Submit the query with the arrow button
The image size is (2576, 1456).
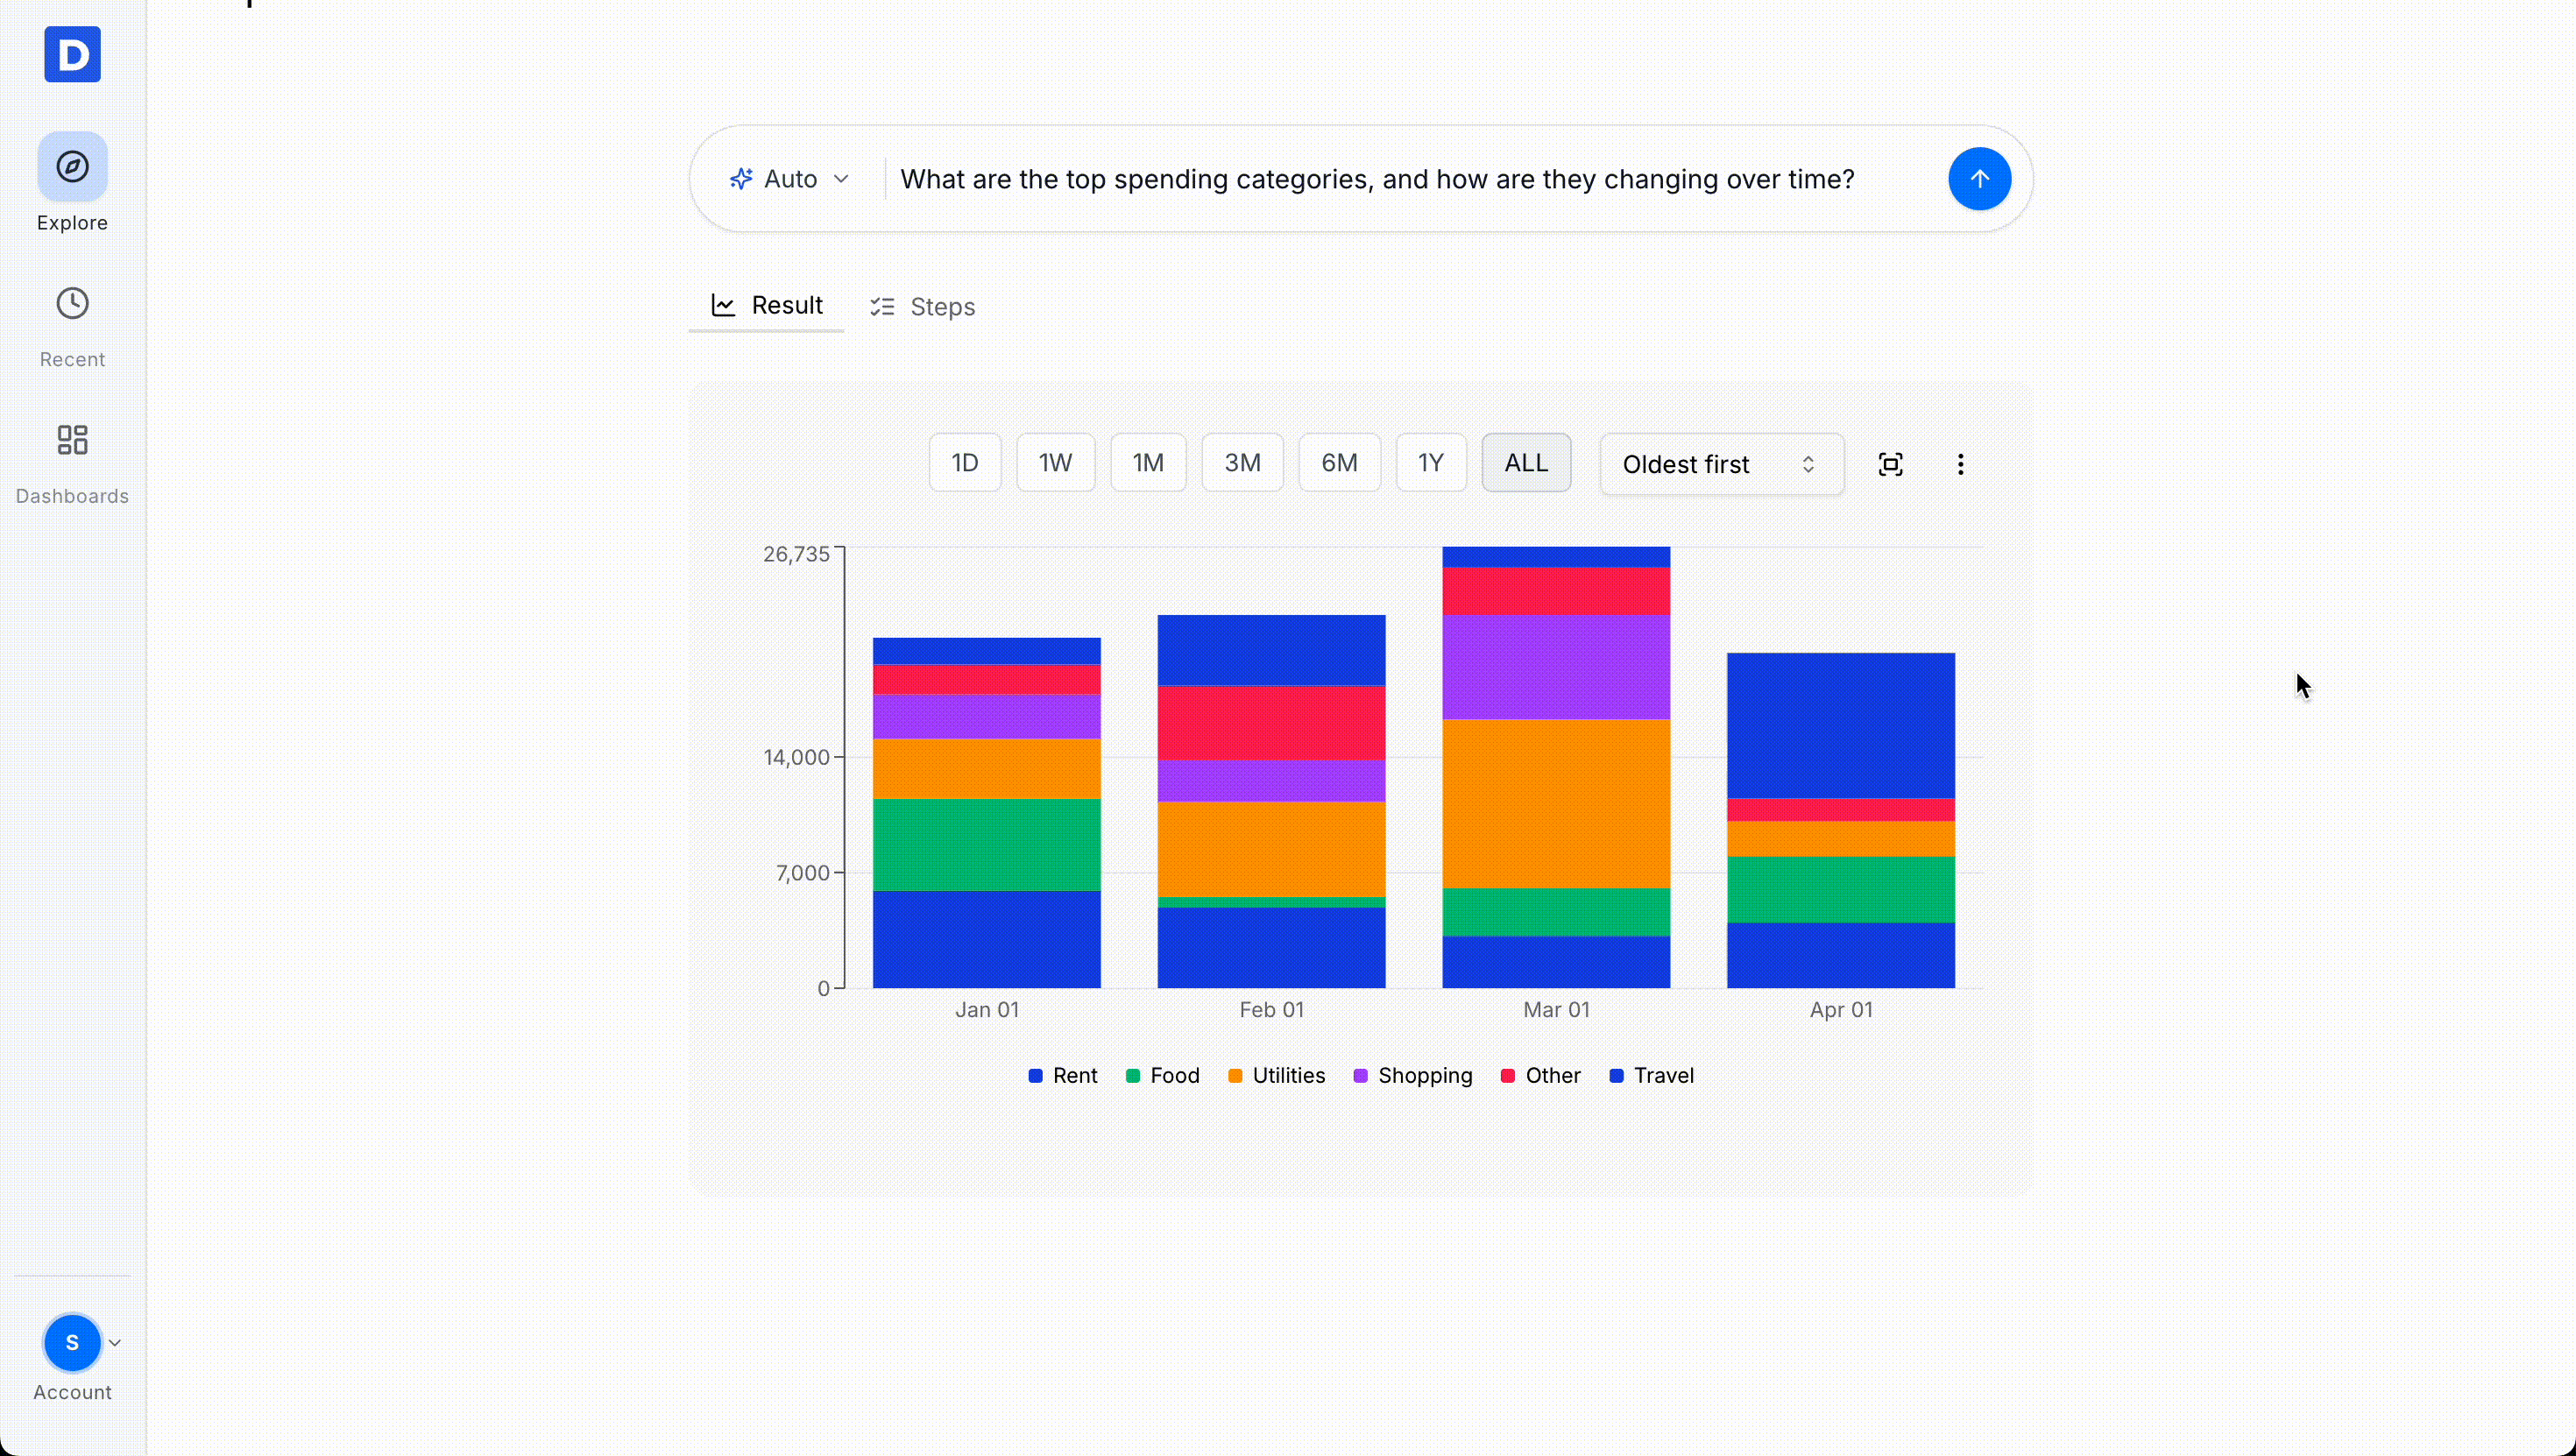pyautogui.click(x=1979, y=179)
